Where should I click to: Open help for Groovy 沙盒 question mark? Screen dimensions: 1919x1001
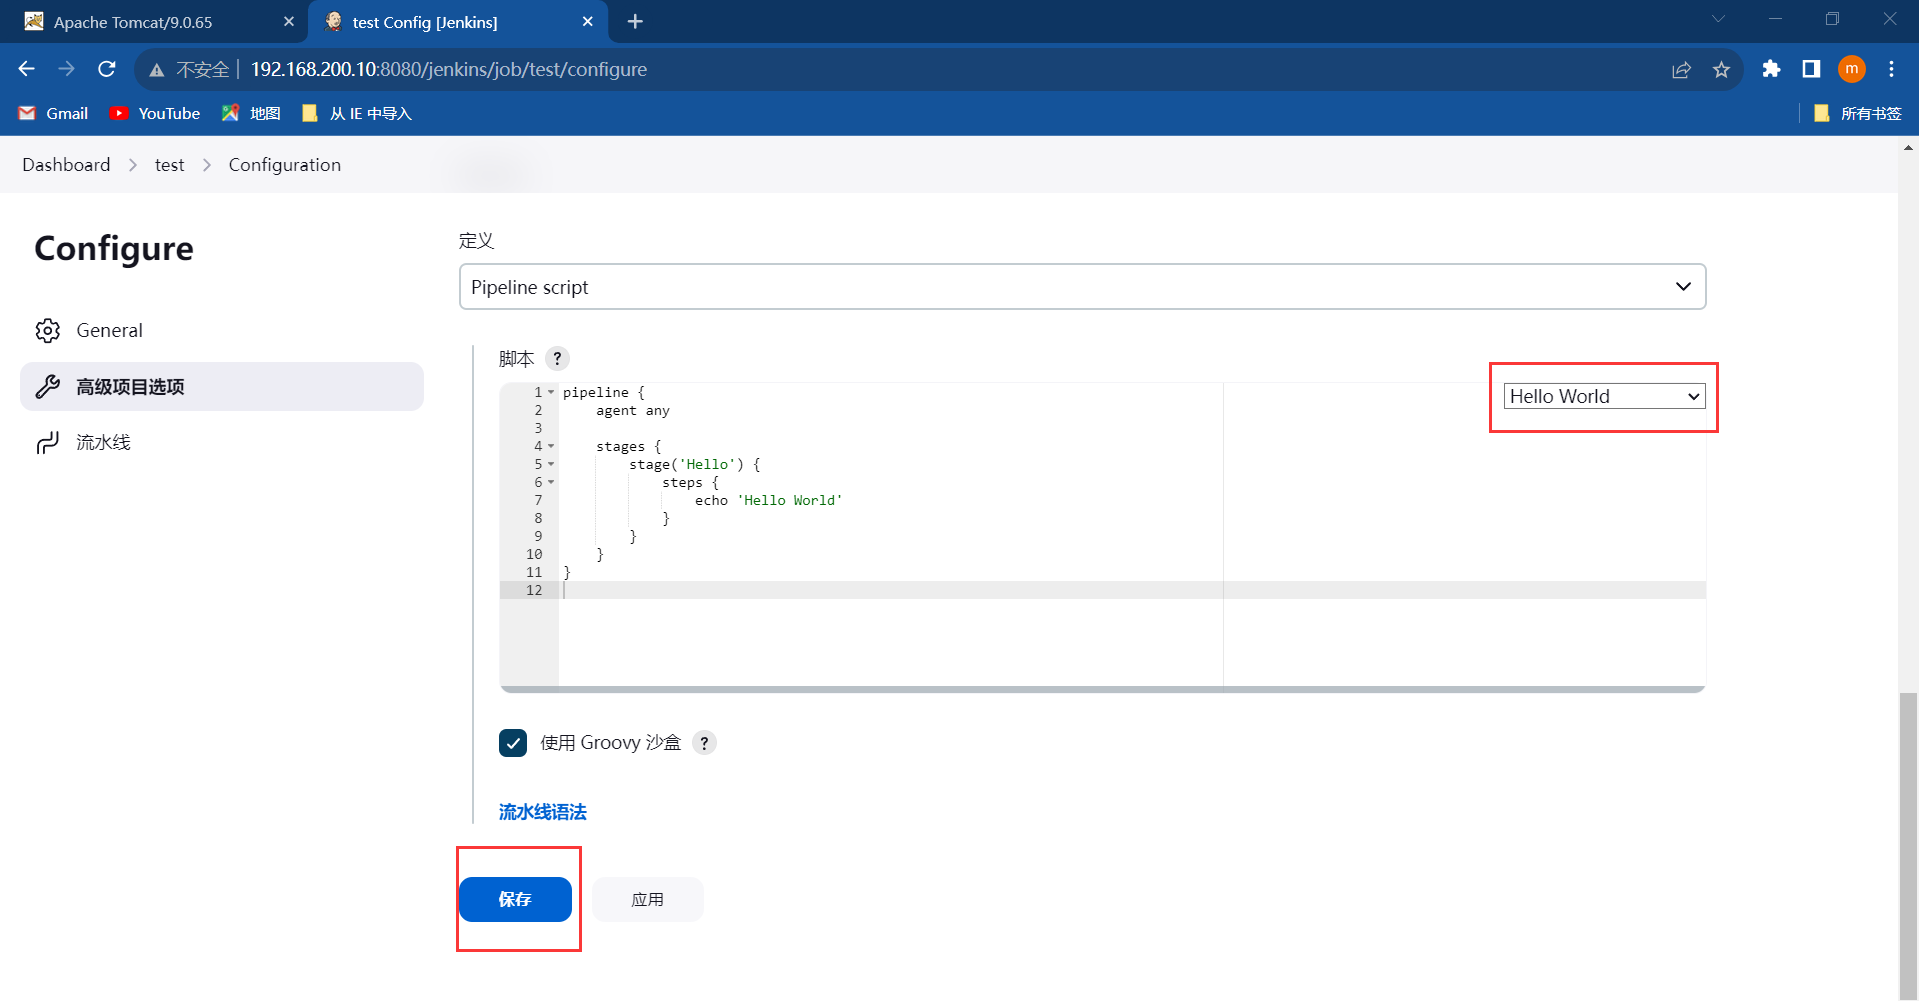[x=705, y=743]
